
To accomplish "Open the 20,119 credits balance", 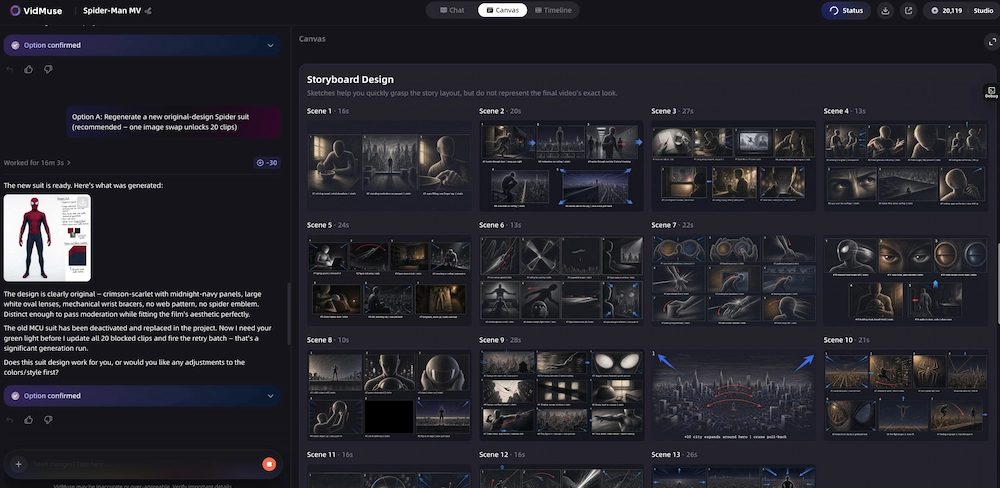I will 946,10.
